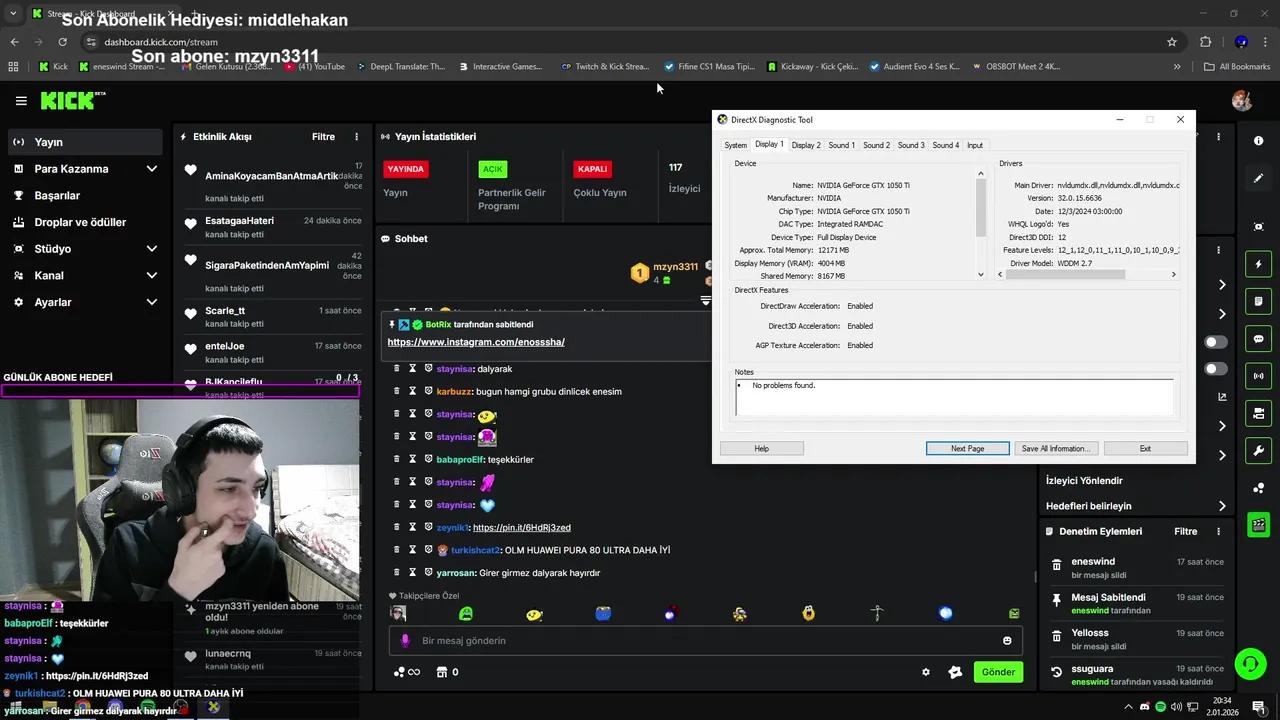This screenshot has width=1280, height=720.
Task: Click Help button in DirectX tool
Action: (x=761, y=449)
